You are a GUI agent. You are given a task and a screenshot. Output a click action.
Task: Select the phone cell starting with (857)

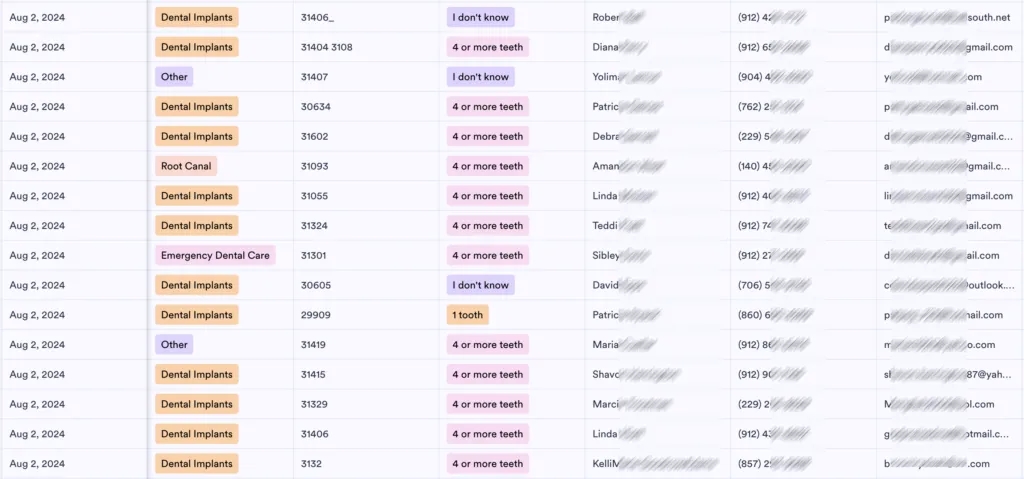[x=803, y=464]
